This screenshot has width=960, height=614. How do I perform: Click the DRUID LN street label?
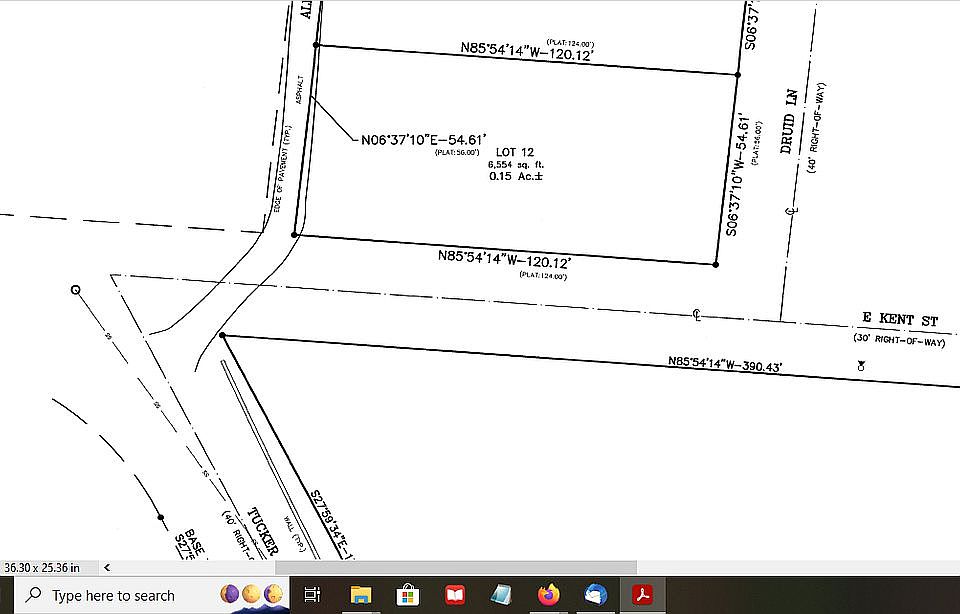point(789,121)
